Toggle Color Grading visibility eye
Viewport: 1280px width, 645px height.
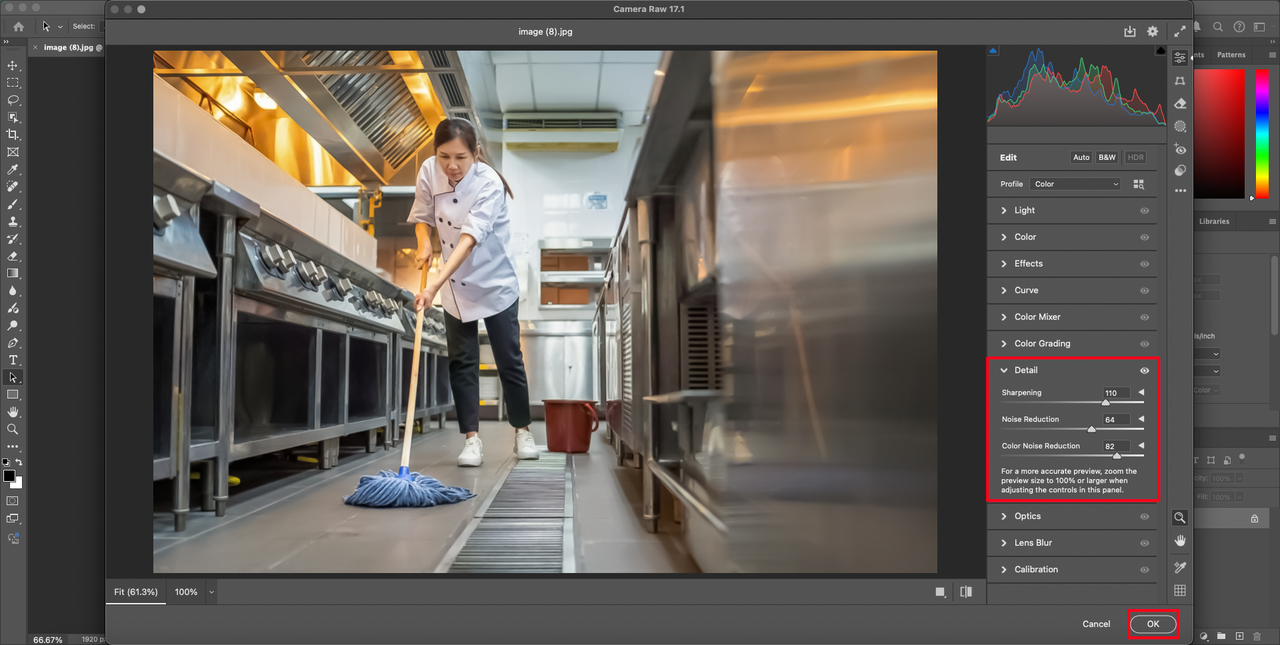1145,344
